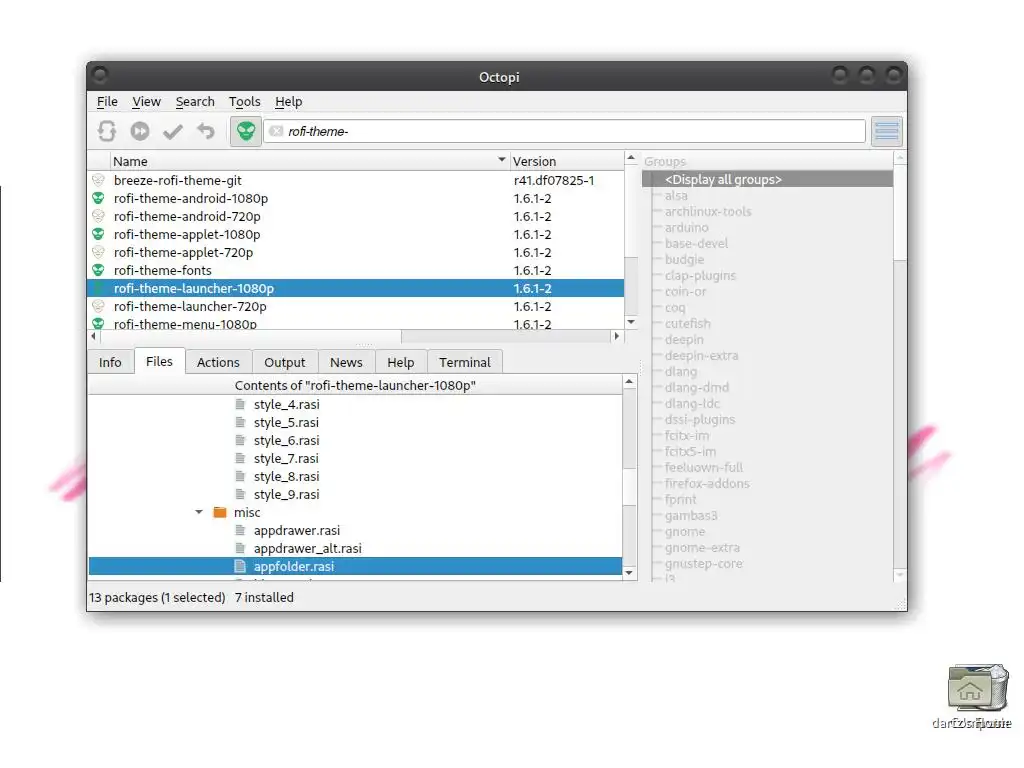Click package list scroll down arrow
The image size is (1024, 768).
[631, 322]
